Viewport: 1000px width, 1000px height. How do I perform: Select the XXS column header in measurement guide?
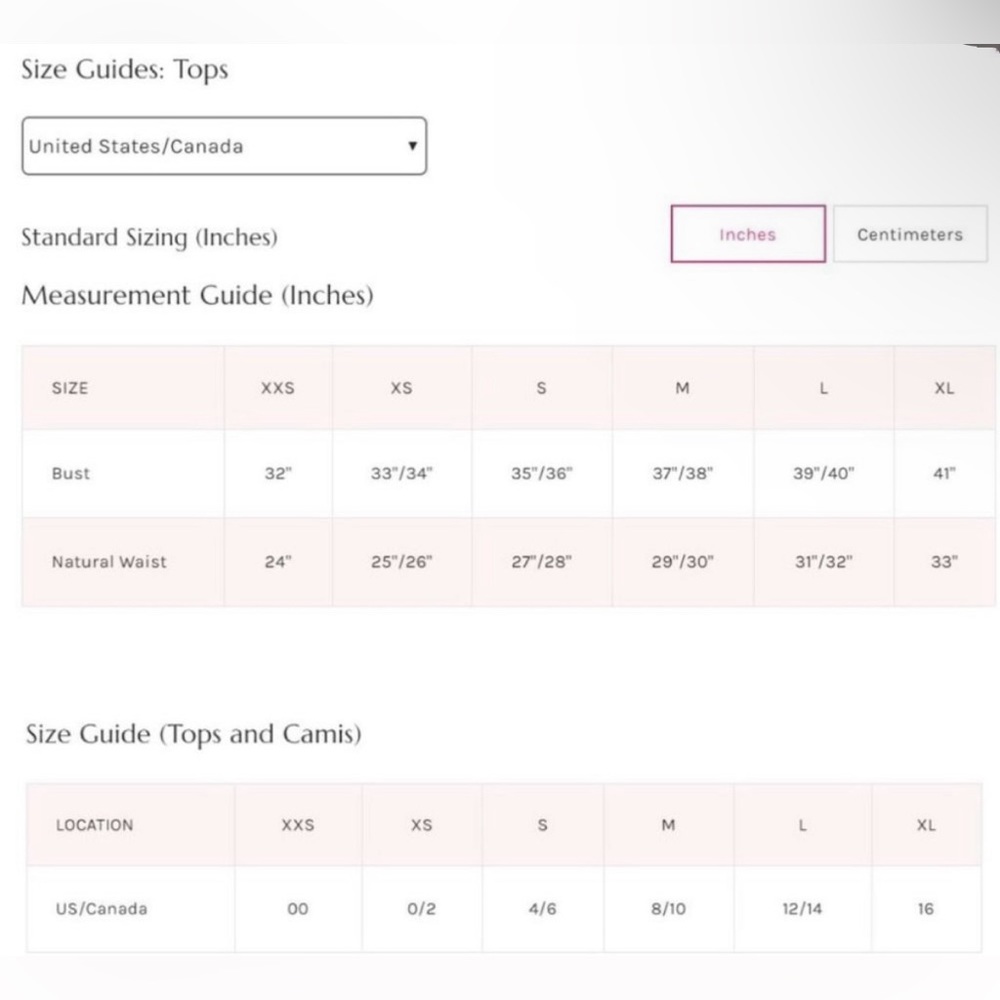click(x=278, y=388)
